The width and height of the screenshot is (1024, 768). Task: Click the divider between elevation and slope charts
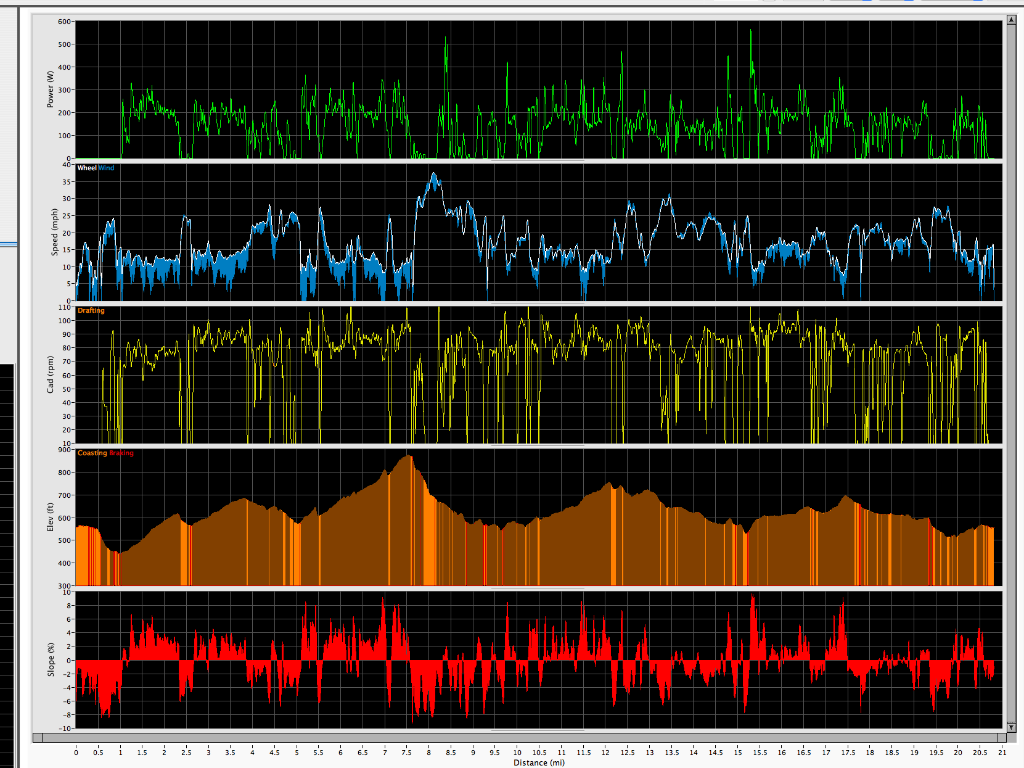coord(540,589)
